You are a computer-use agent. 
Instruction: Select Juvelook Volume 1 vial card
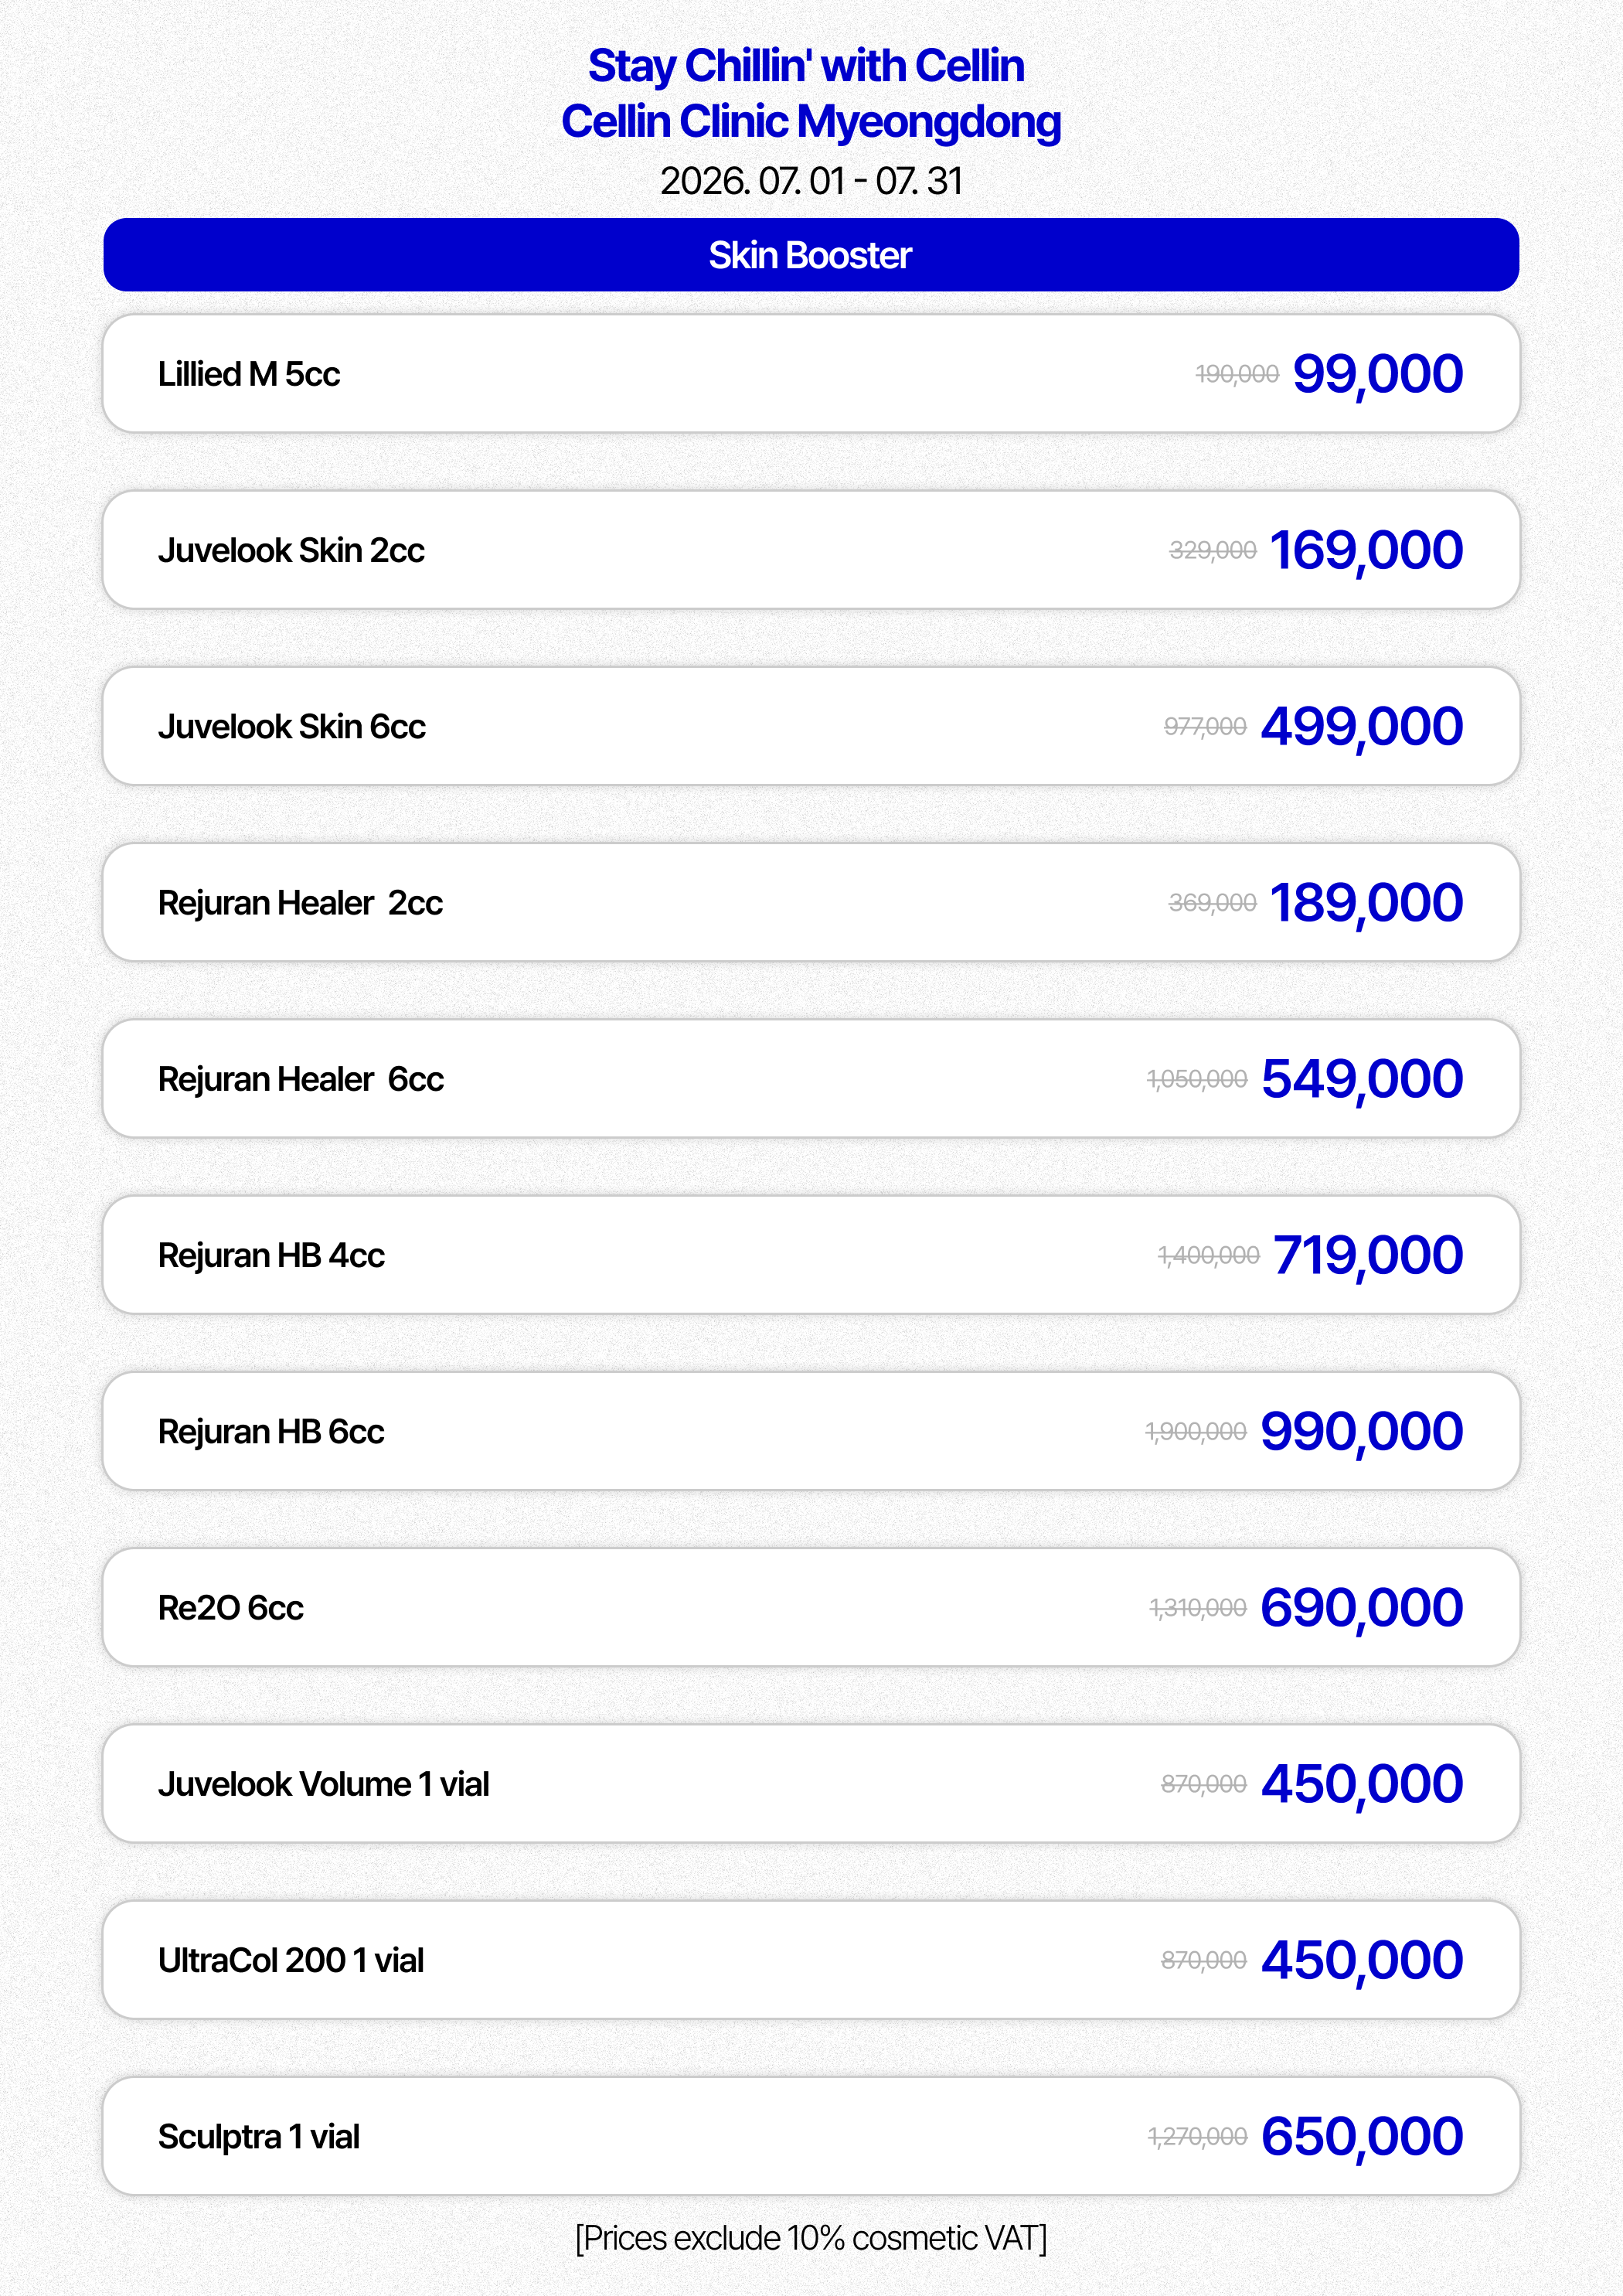pyautogui.click(x=811, y=1784)
